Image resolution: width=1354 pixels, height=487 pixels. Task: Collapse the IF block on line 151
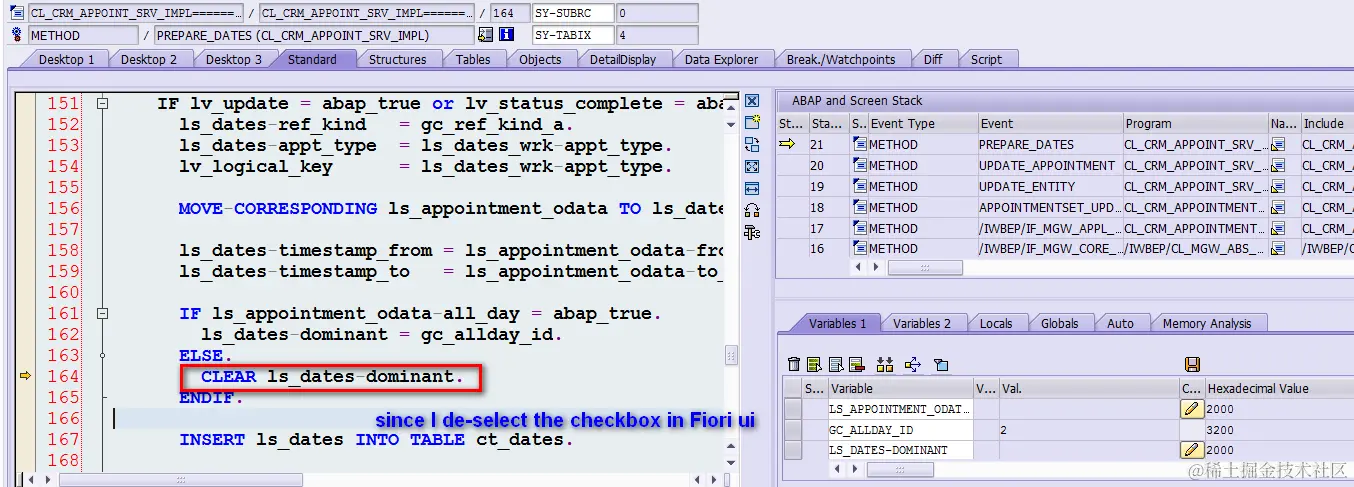101,104
